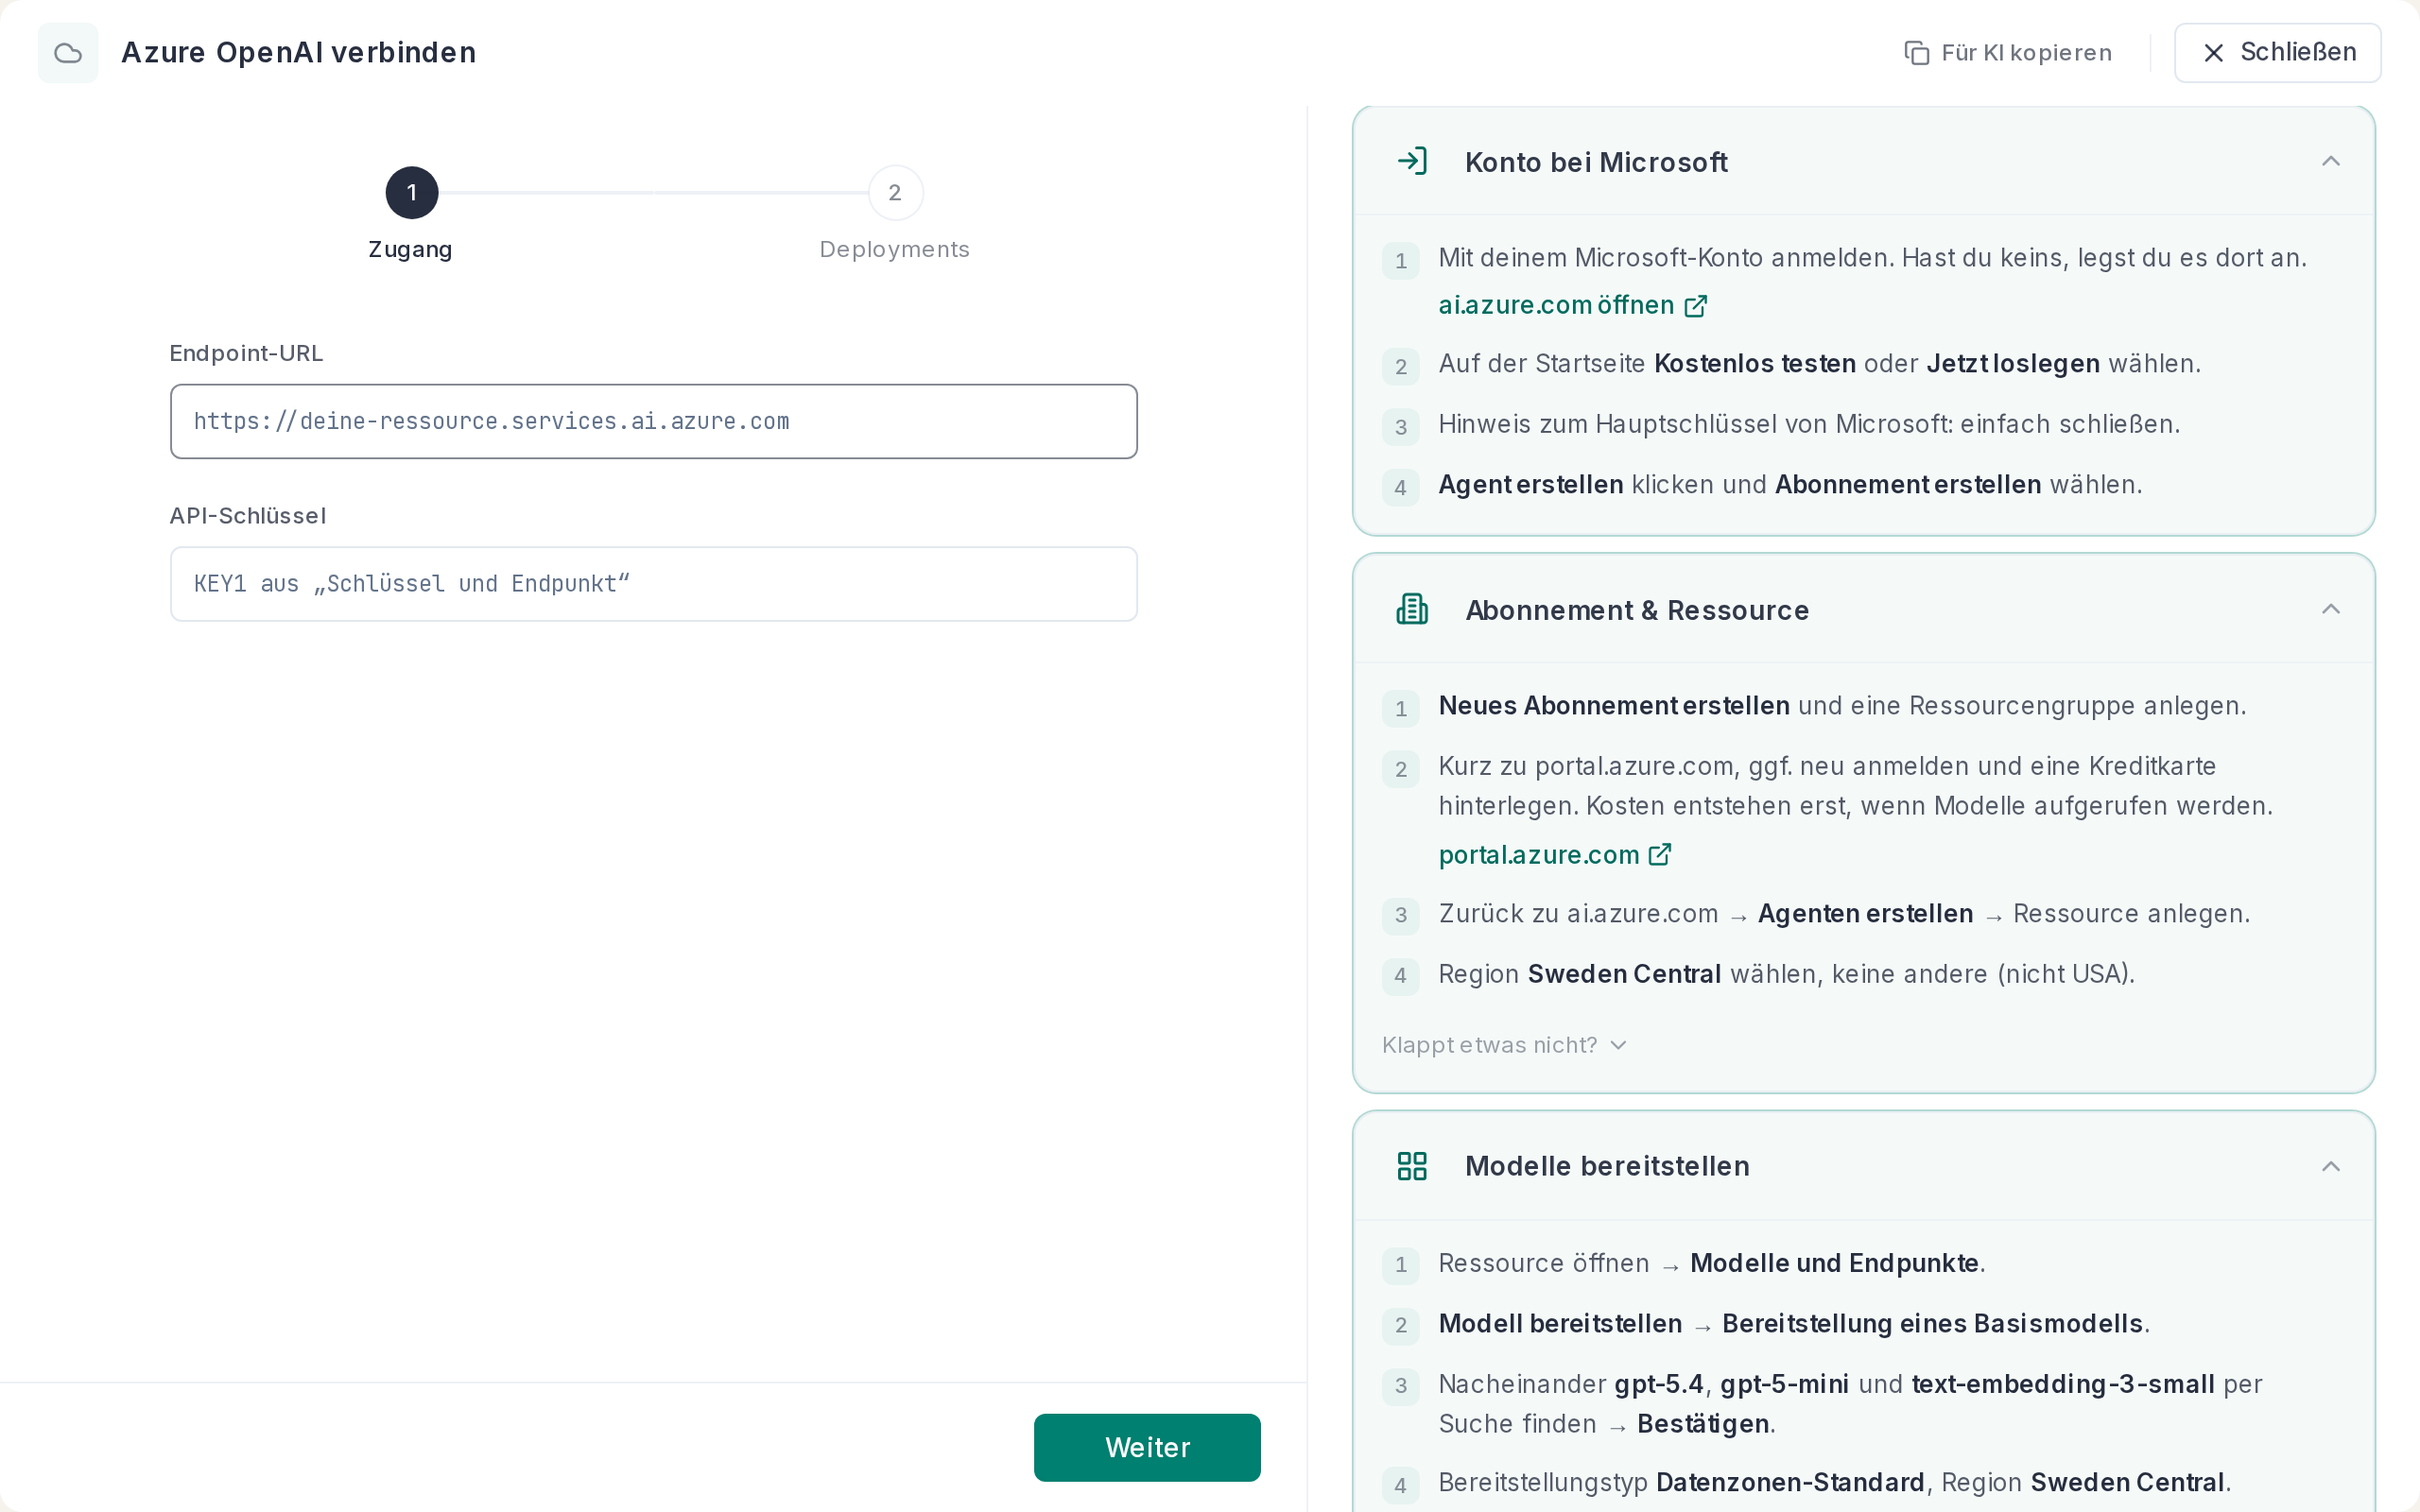Click the Azure OpenAI verbinden title
The height and width of the screenshot is (1512, 2420).
click(x=298, y=53)
